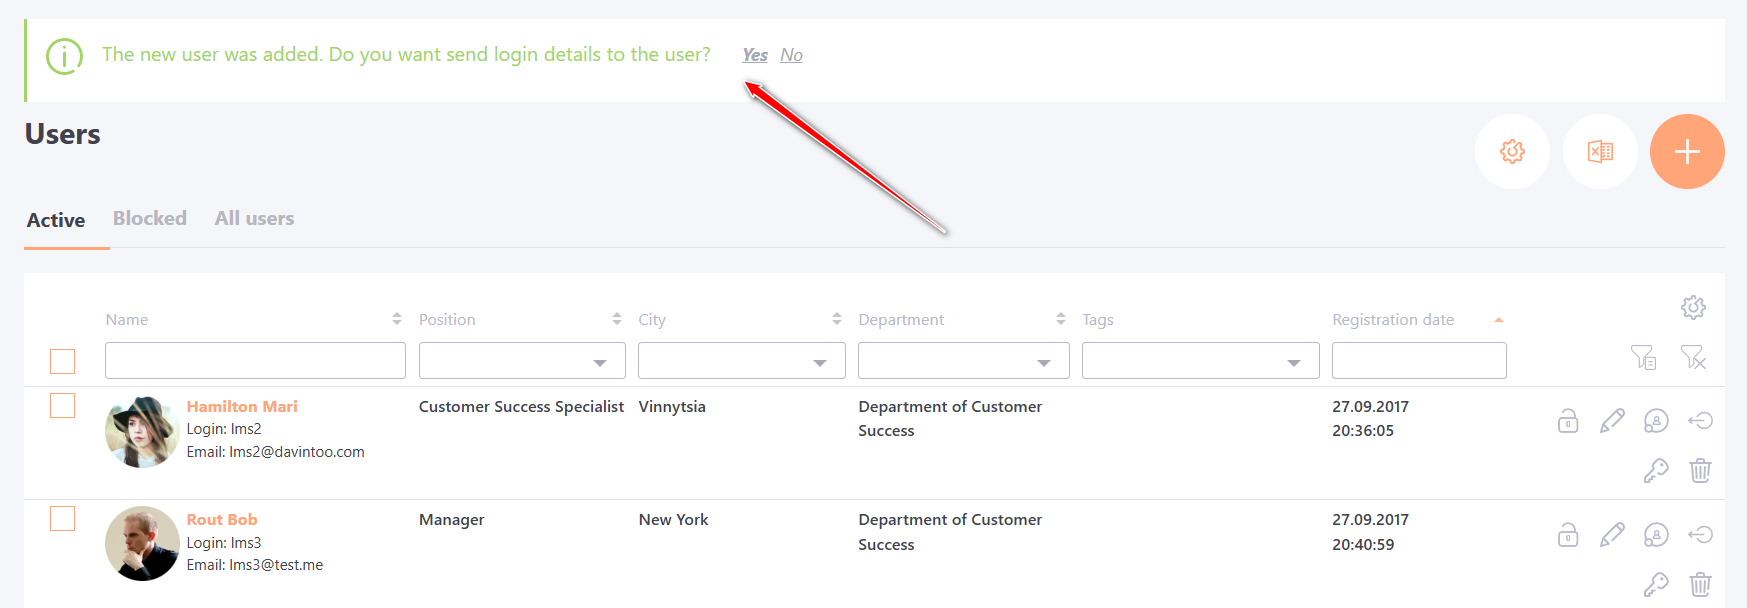Click the key icon for Hamilton Mari

point(1656,470)
